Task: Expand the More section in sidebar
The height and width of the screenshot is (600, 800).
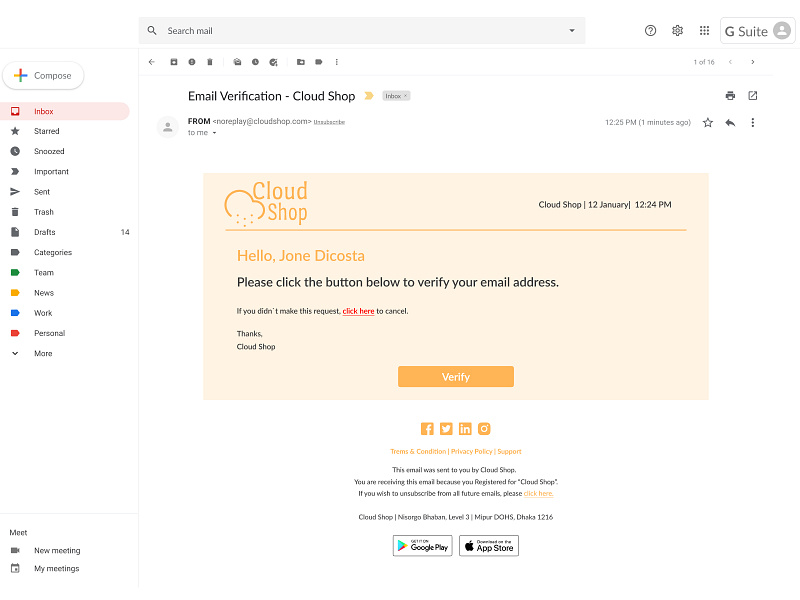Action: (x=43, y=353)
